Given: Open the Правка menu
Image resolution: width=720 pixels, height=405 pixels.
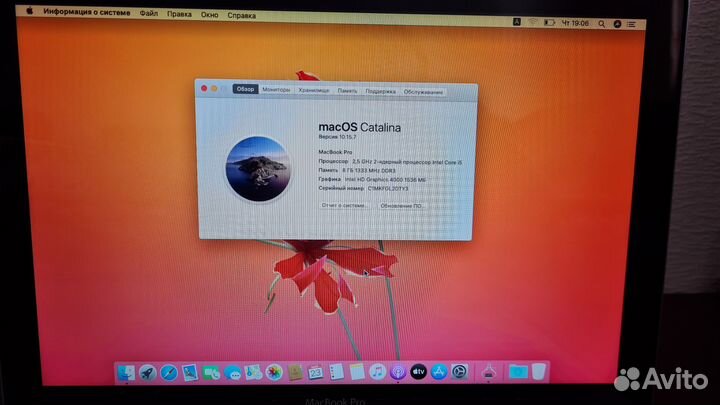Looking at the screenshot, I should (x=179, y=14).
